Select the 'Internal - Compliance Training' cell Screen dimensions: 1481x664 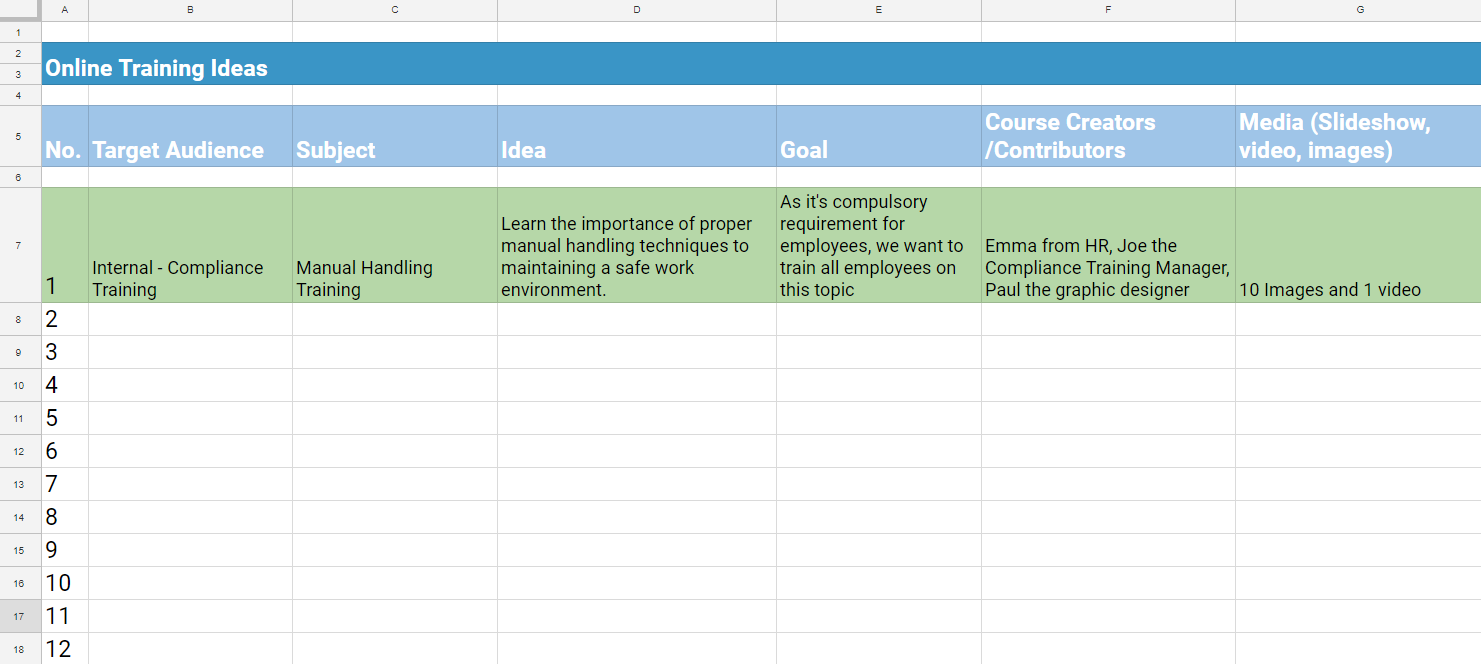pyautogui.click(x=190, y=245)
